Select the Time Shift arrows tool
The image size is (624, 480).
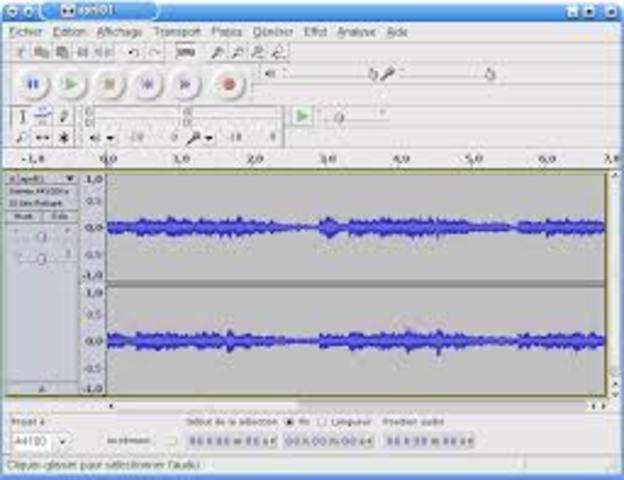(x=42, y=138)
